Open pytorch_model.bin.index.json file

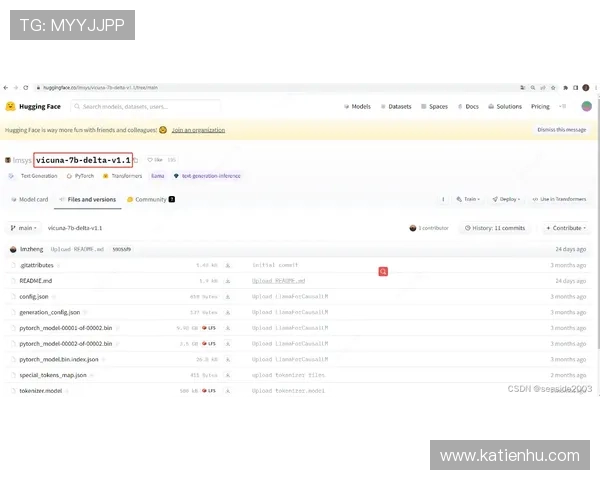click(59, 359)
